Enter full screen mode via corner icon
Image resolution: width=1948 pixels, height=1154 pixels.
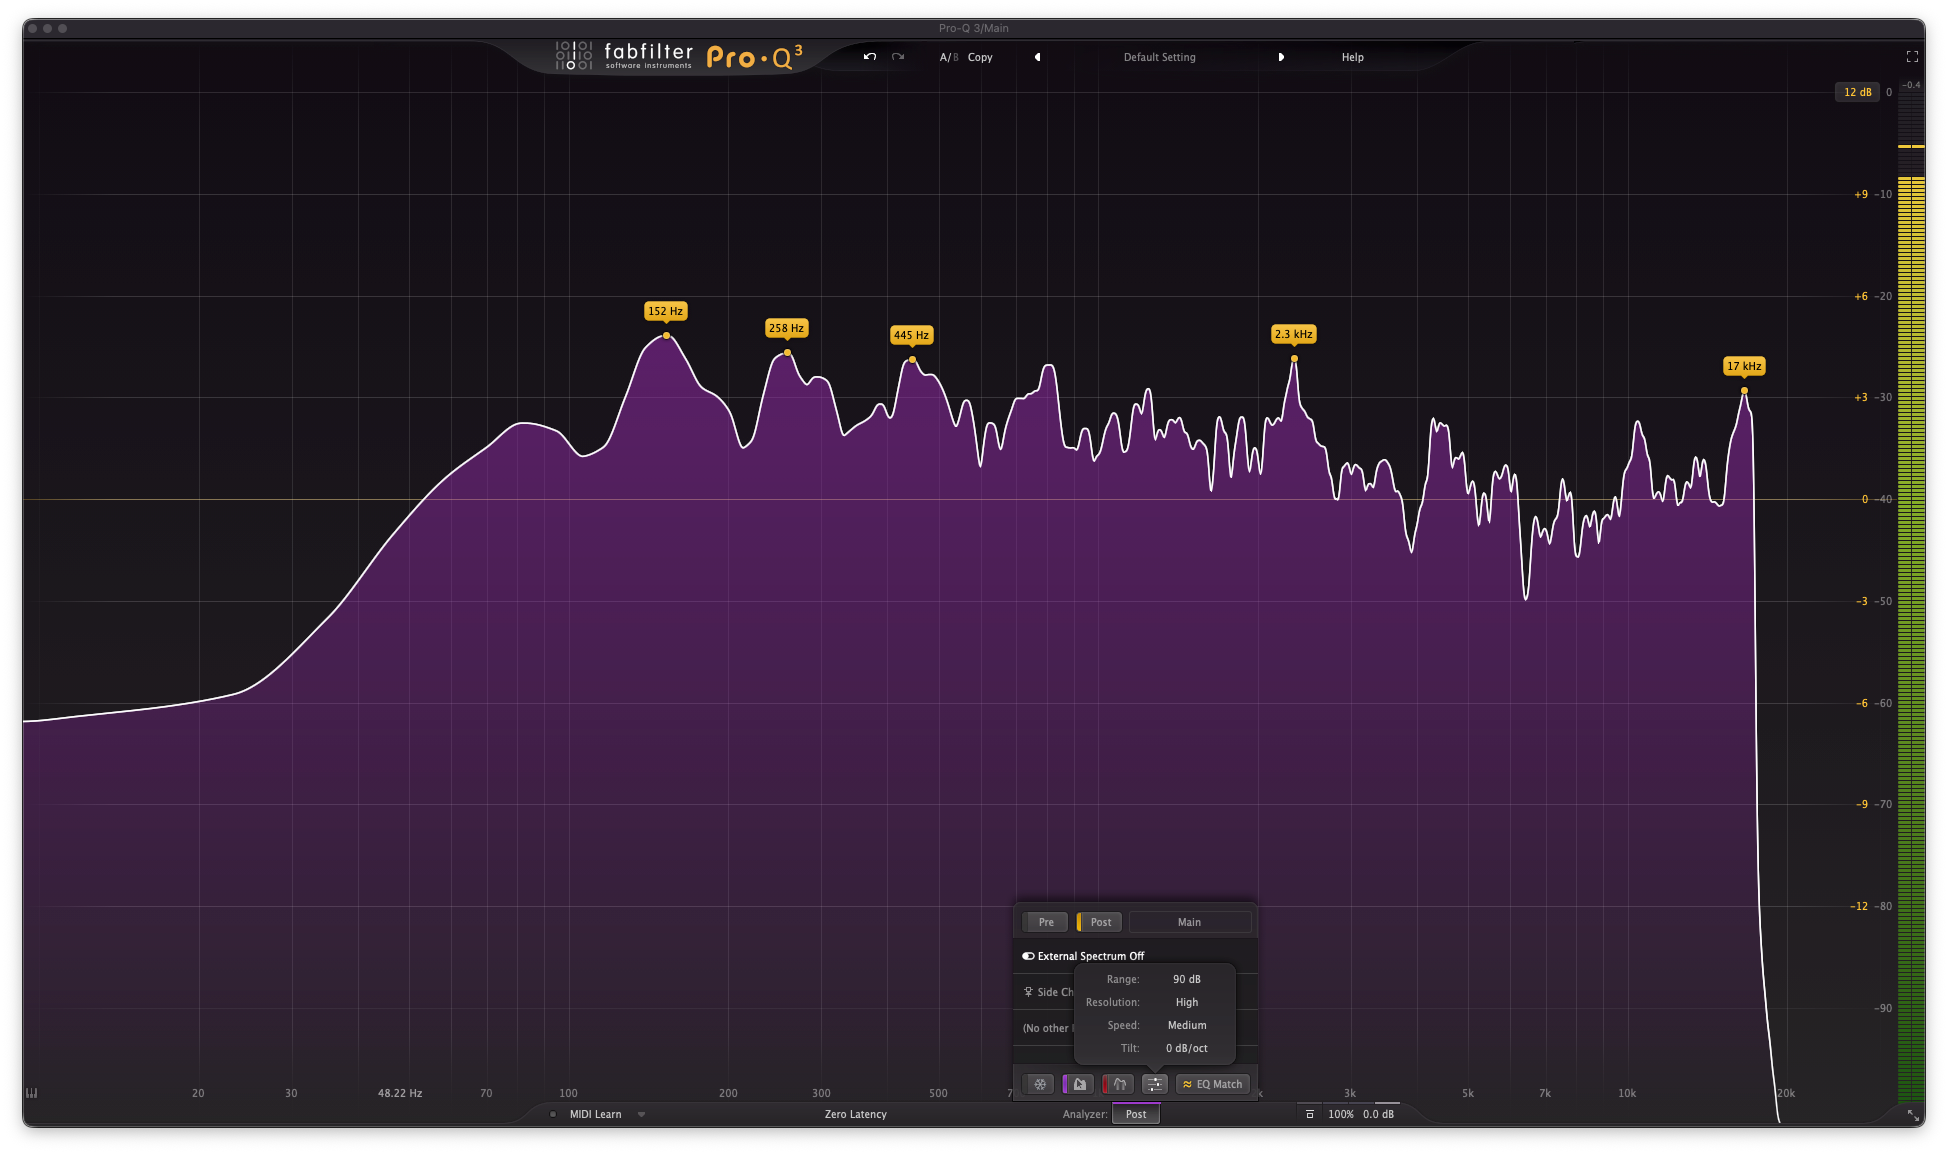(x=1912, y=57)
